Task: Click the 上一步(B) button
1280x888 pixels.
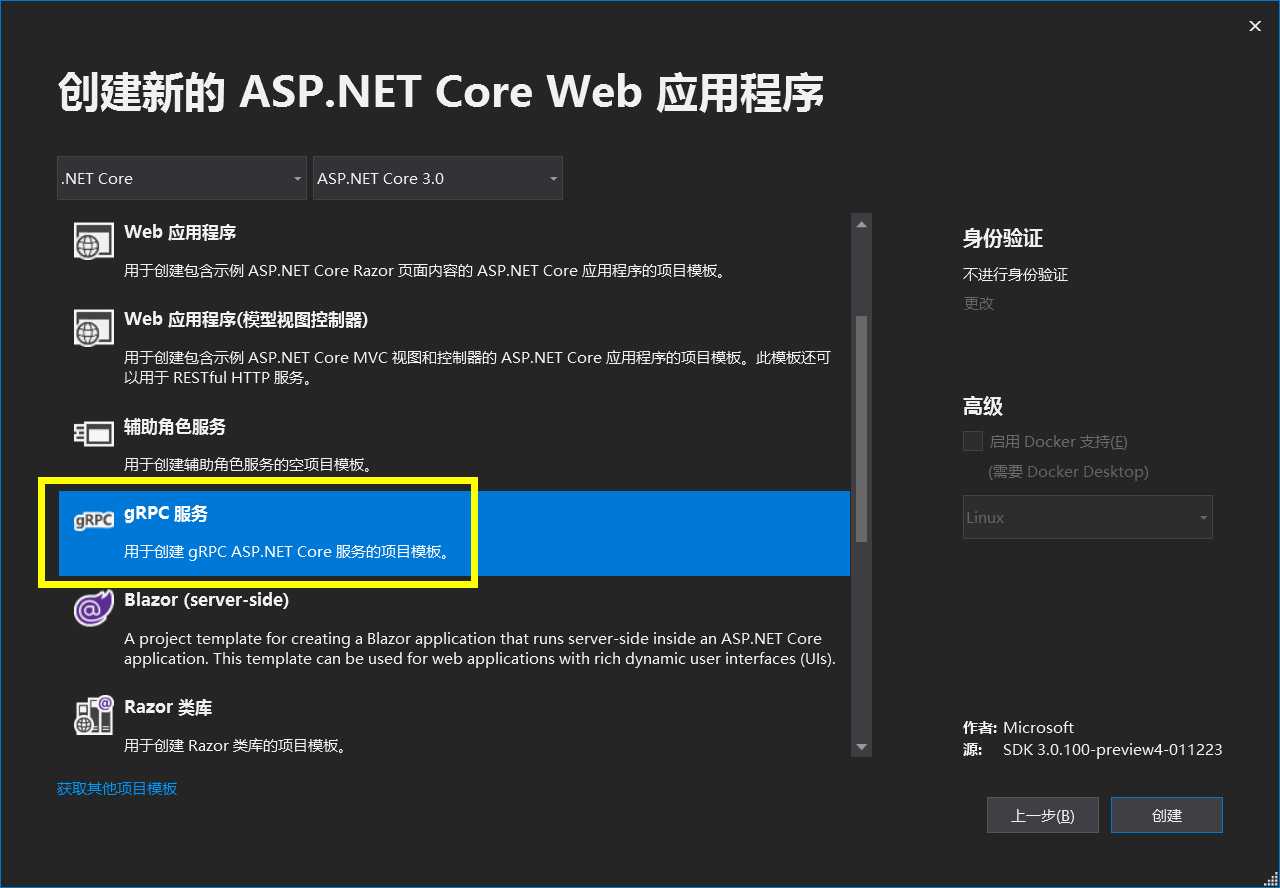Action: [x=1043, y=815]
